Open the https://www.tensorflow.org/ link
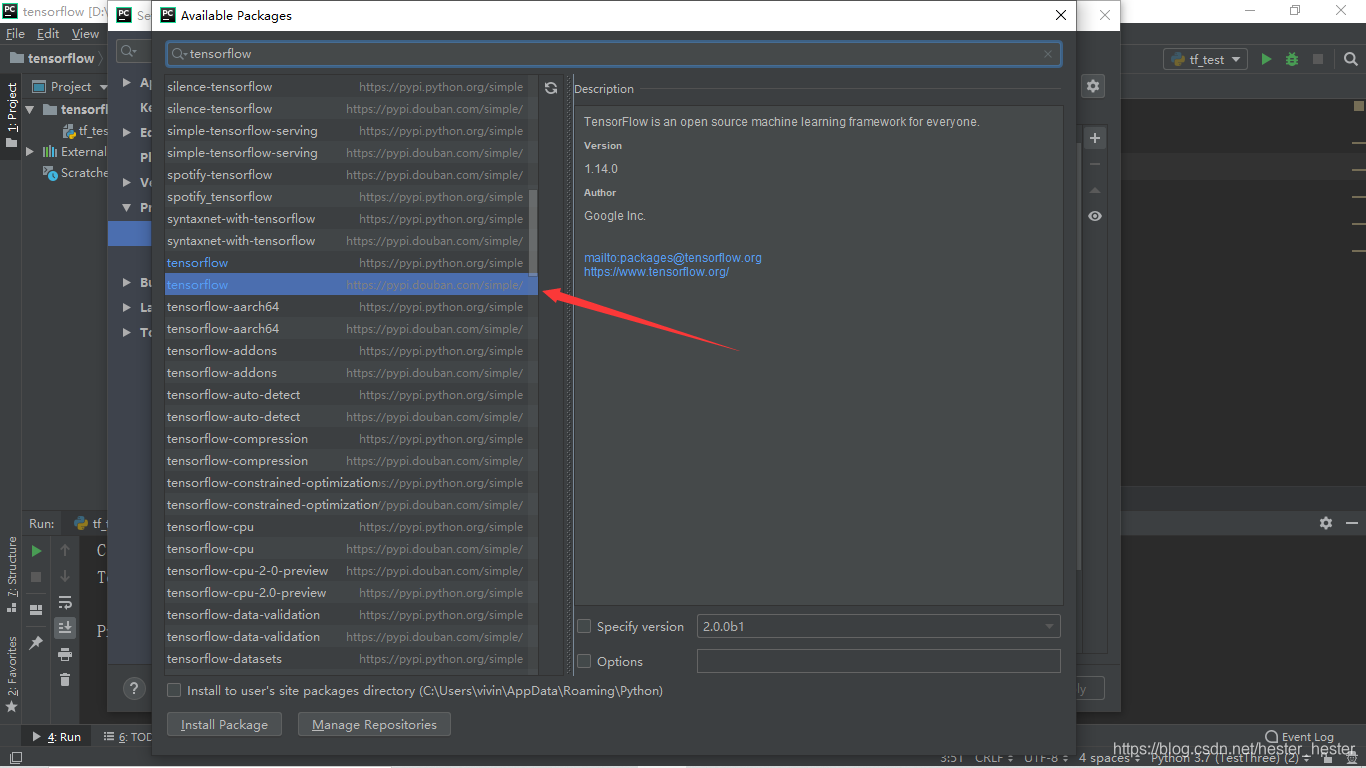1366x768 pixels. 657,272
